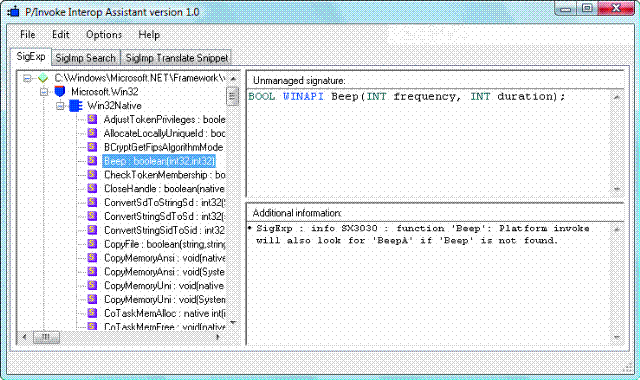Screen dimensions: 640x380
Task: Click the ConvertStringSidToSid method icon
Action: [92, 230]
